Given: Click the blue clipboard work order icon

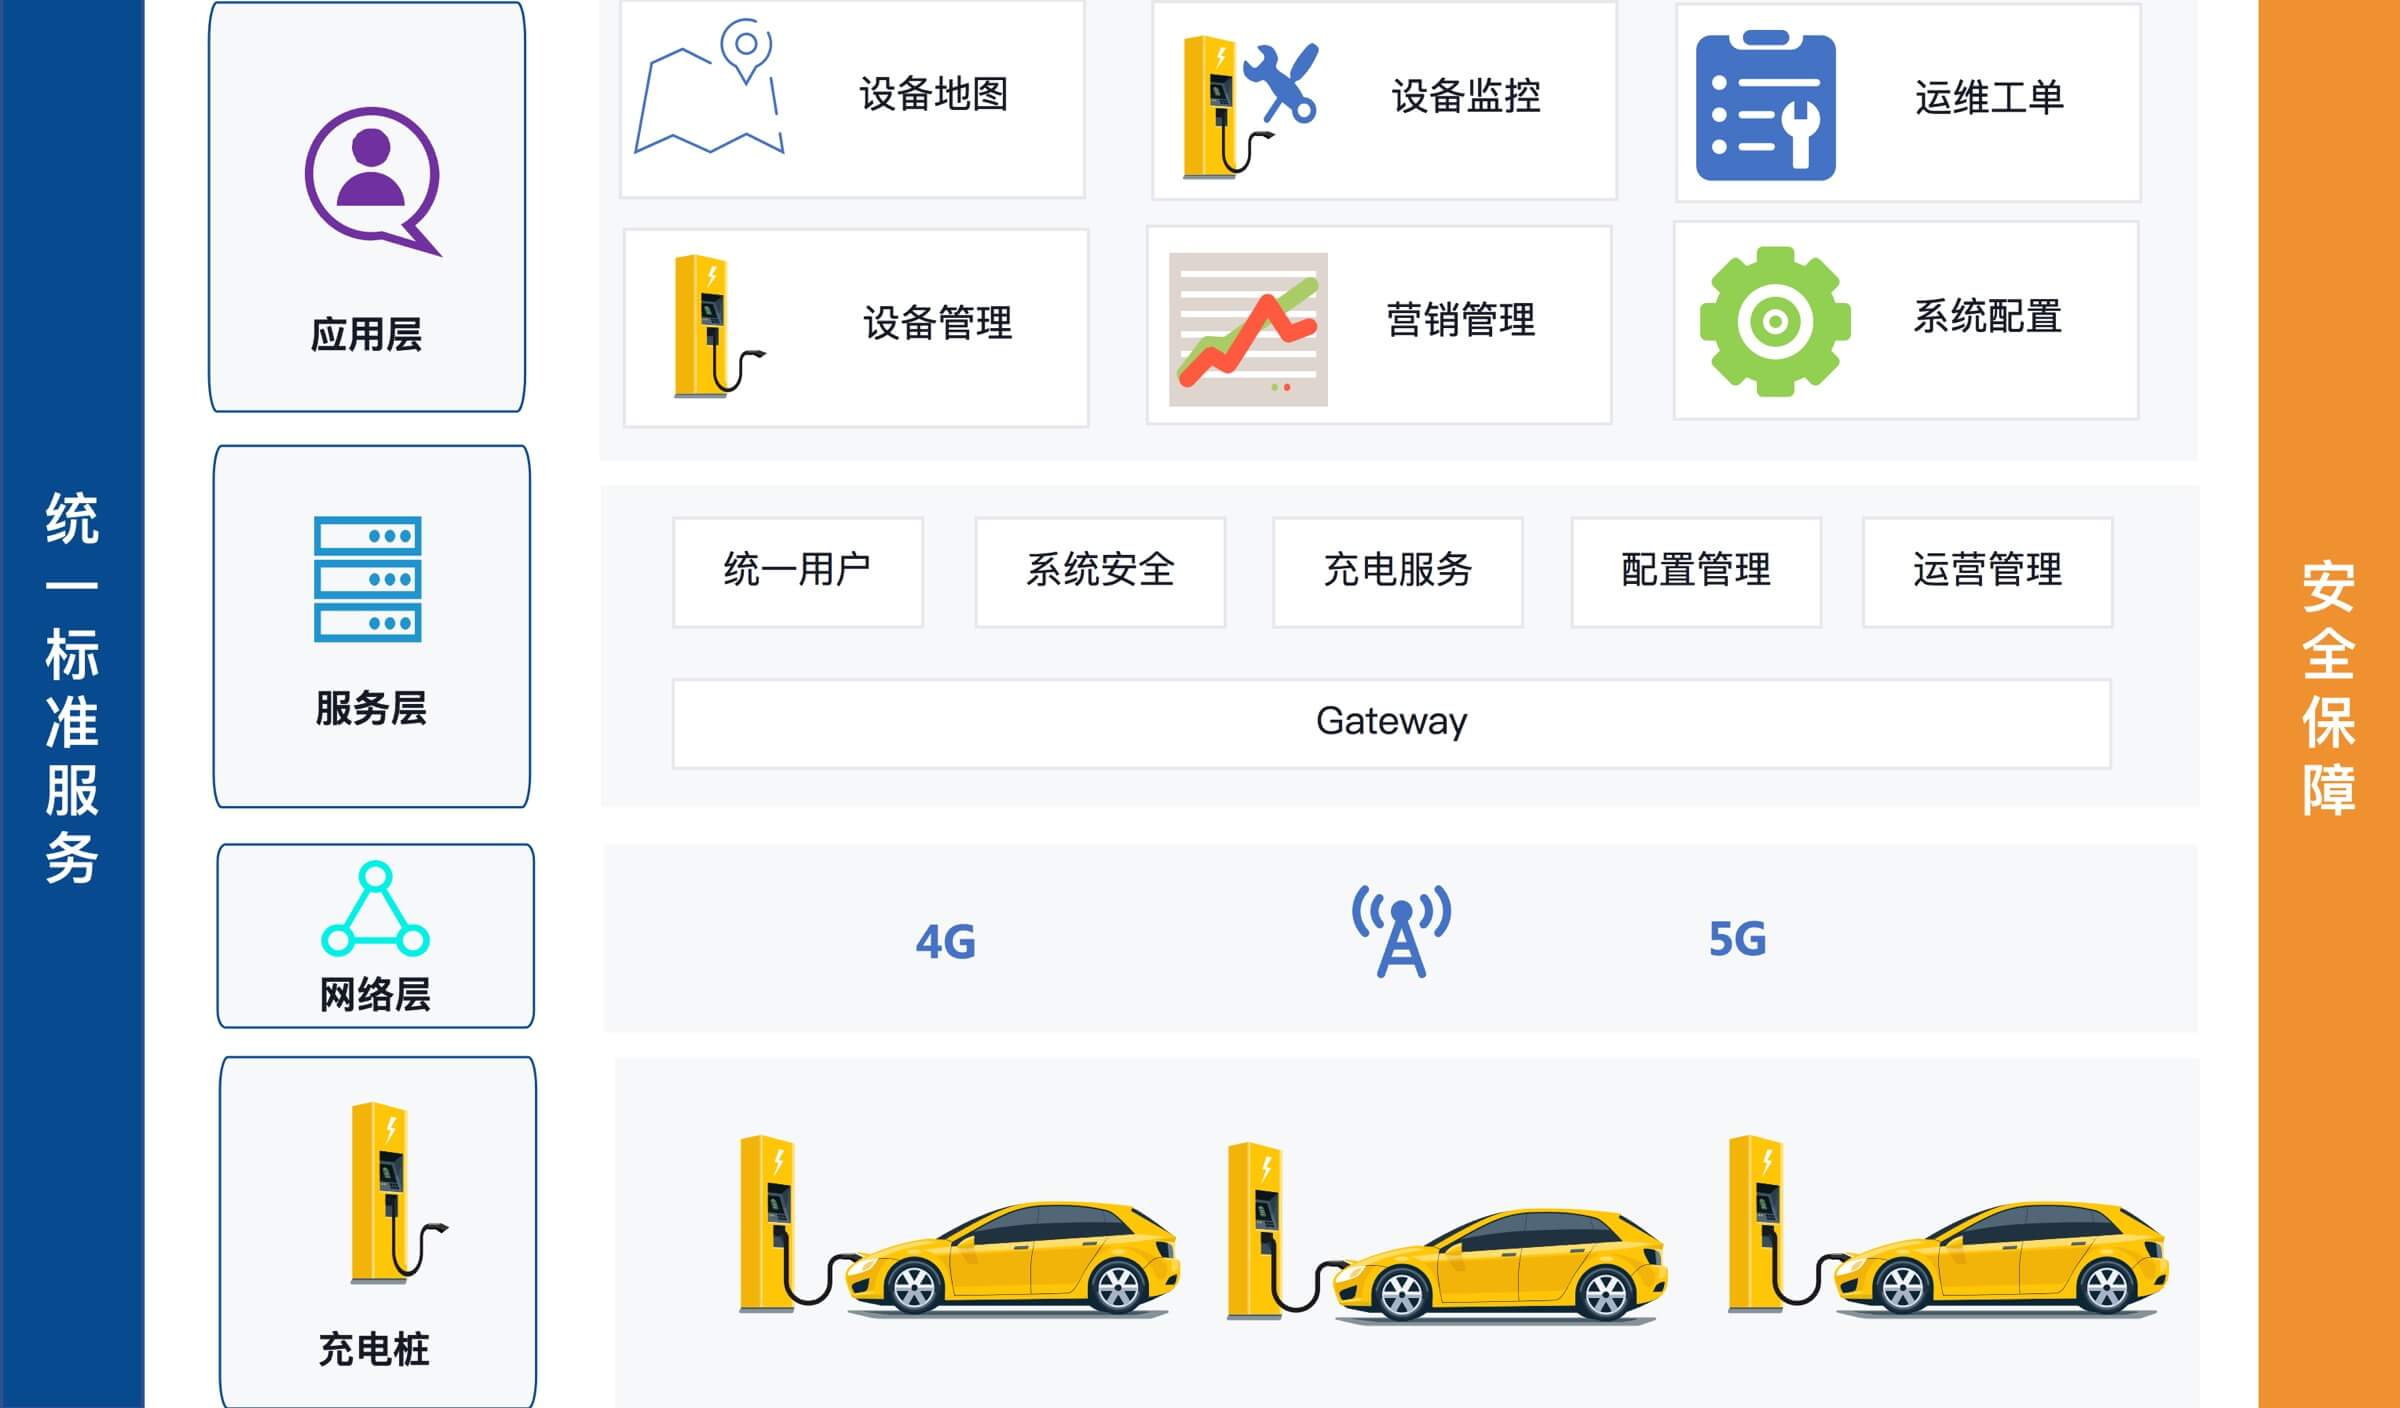Looking at the screenshot, I should (x=1766, y=106).
